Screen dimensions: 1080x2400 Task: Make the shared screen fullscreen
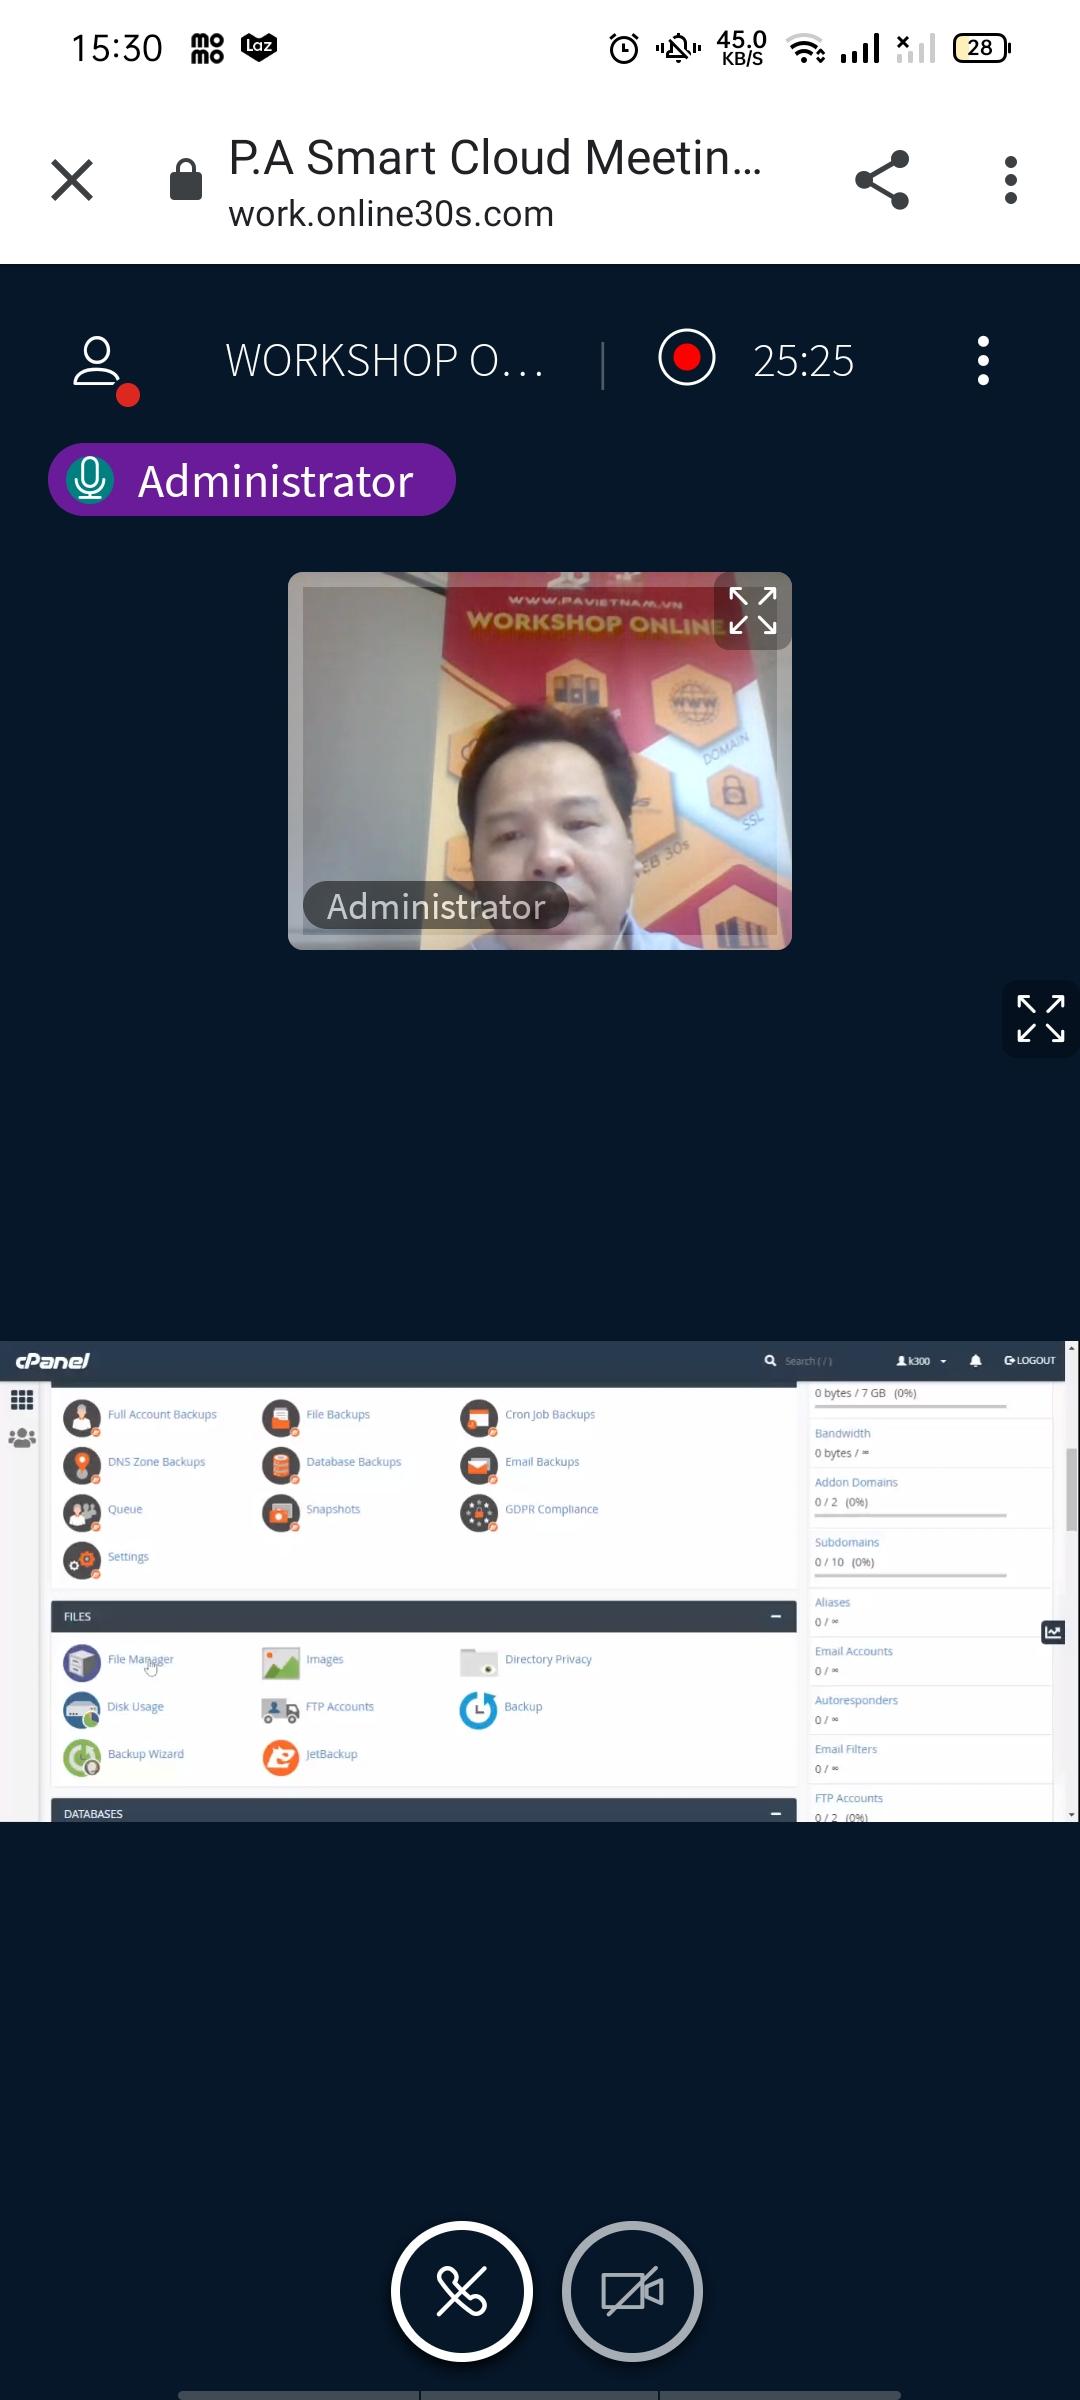(1040, 1019)
